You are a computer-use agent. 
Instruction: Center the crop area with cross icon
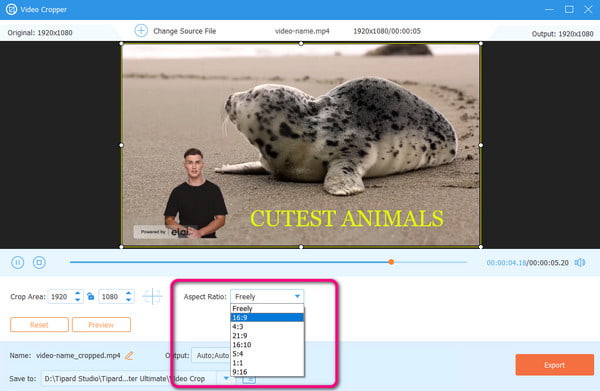[x=152, y=297]
